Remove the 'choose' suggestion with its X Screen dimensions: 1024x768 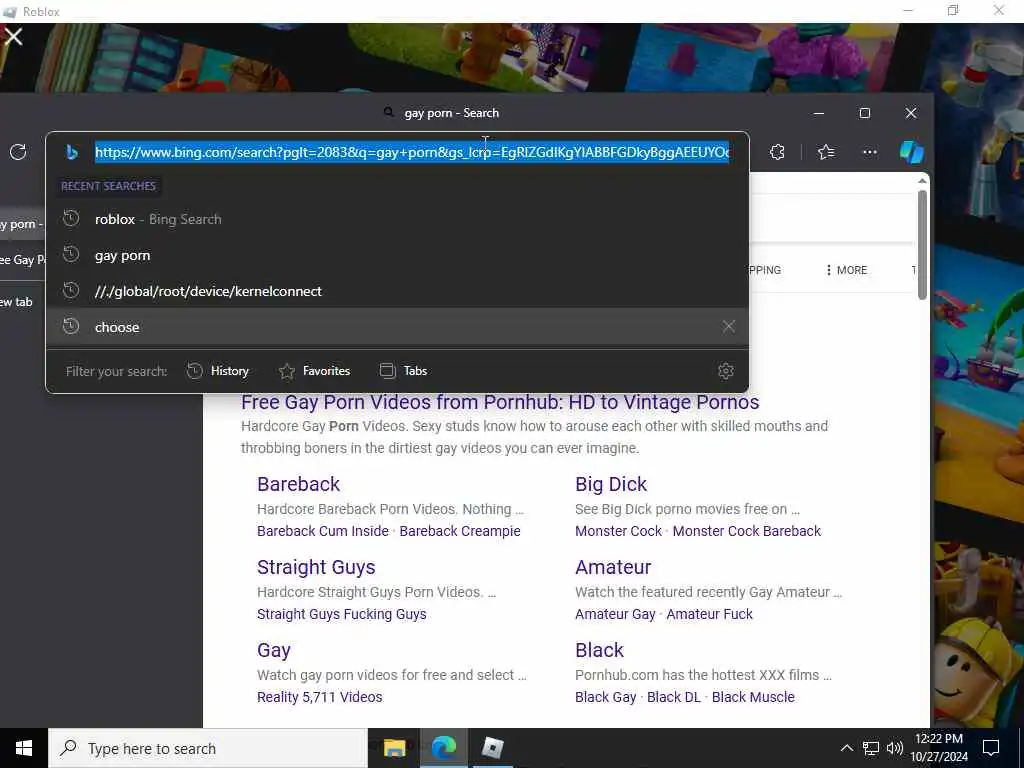click(x=729, y=327)
